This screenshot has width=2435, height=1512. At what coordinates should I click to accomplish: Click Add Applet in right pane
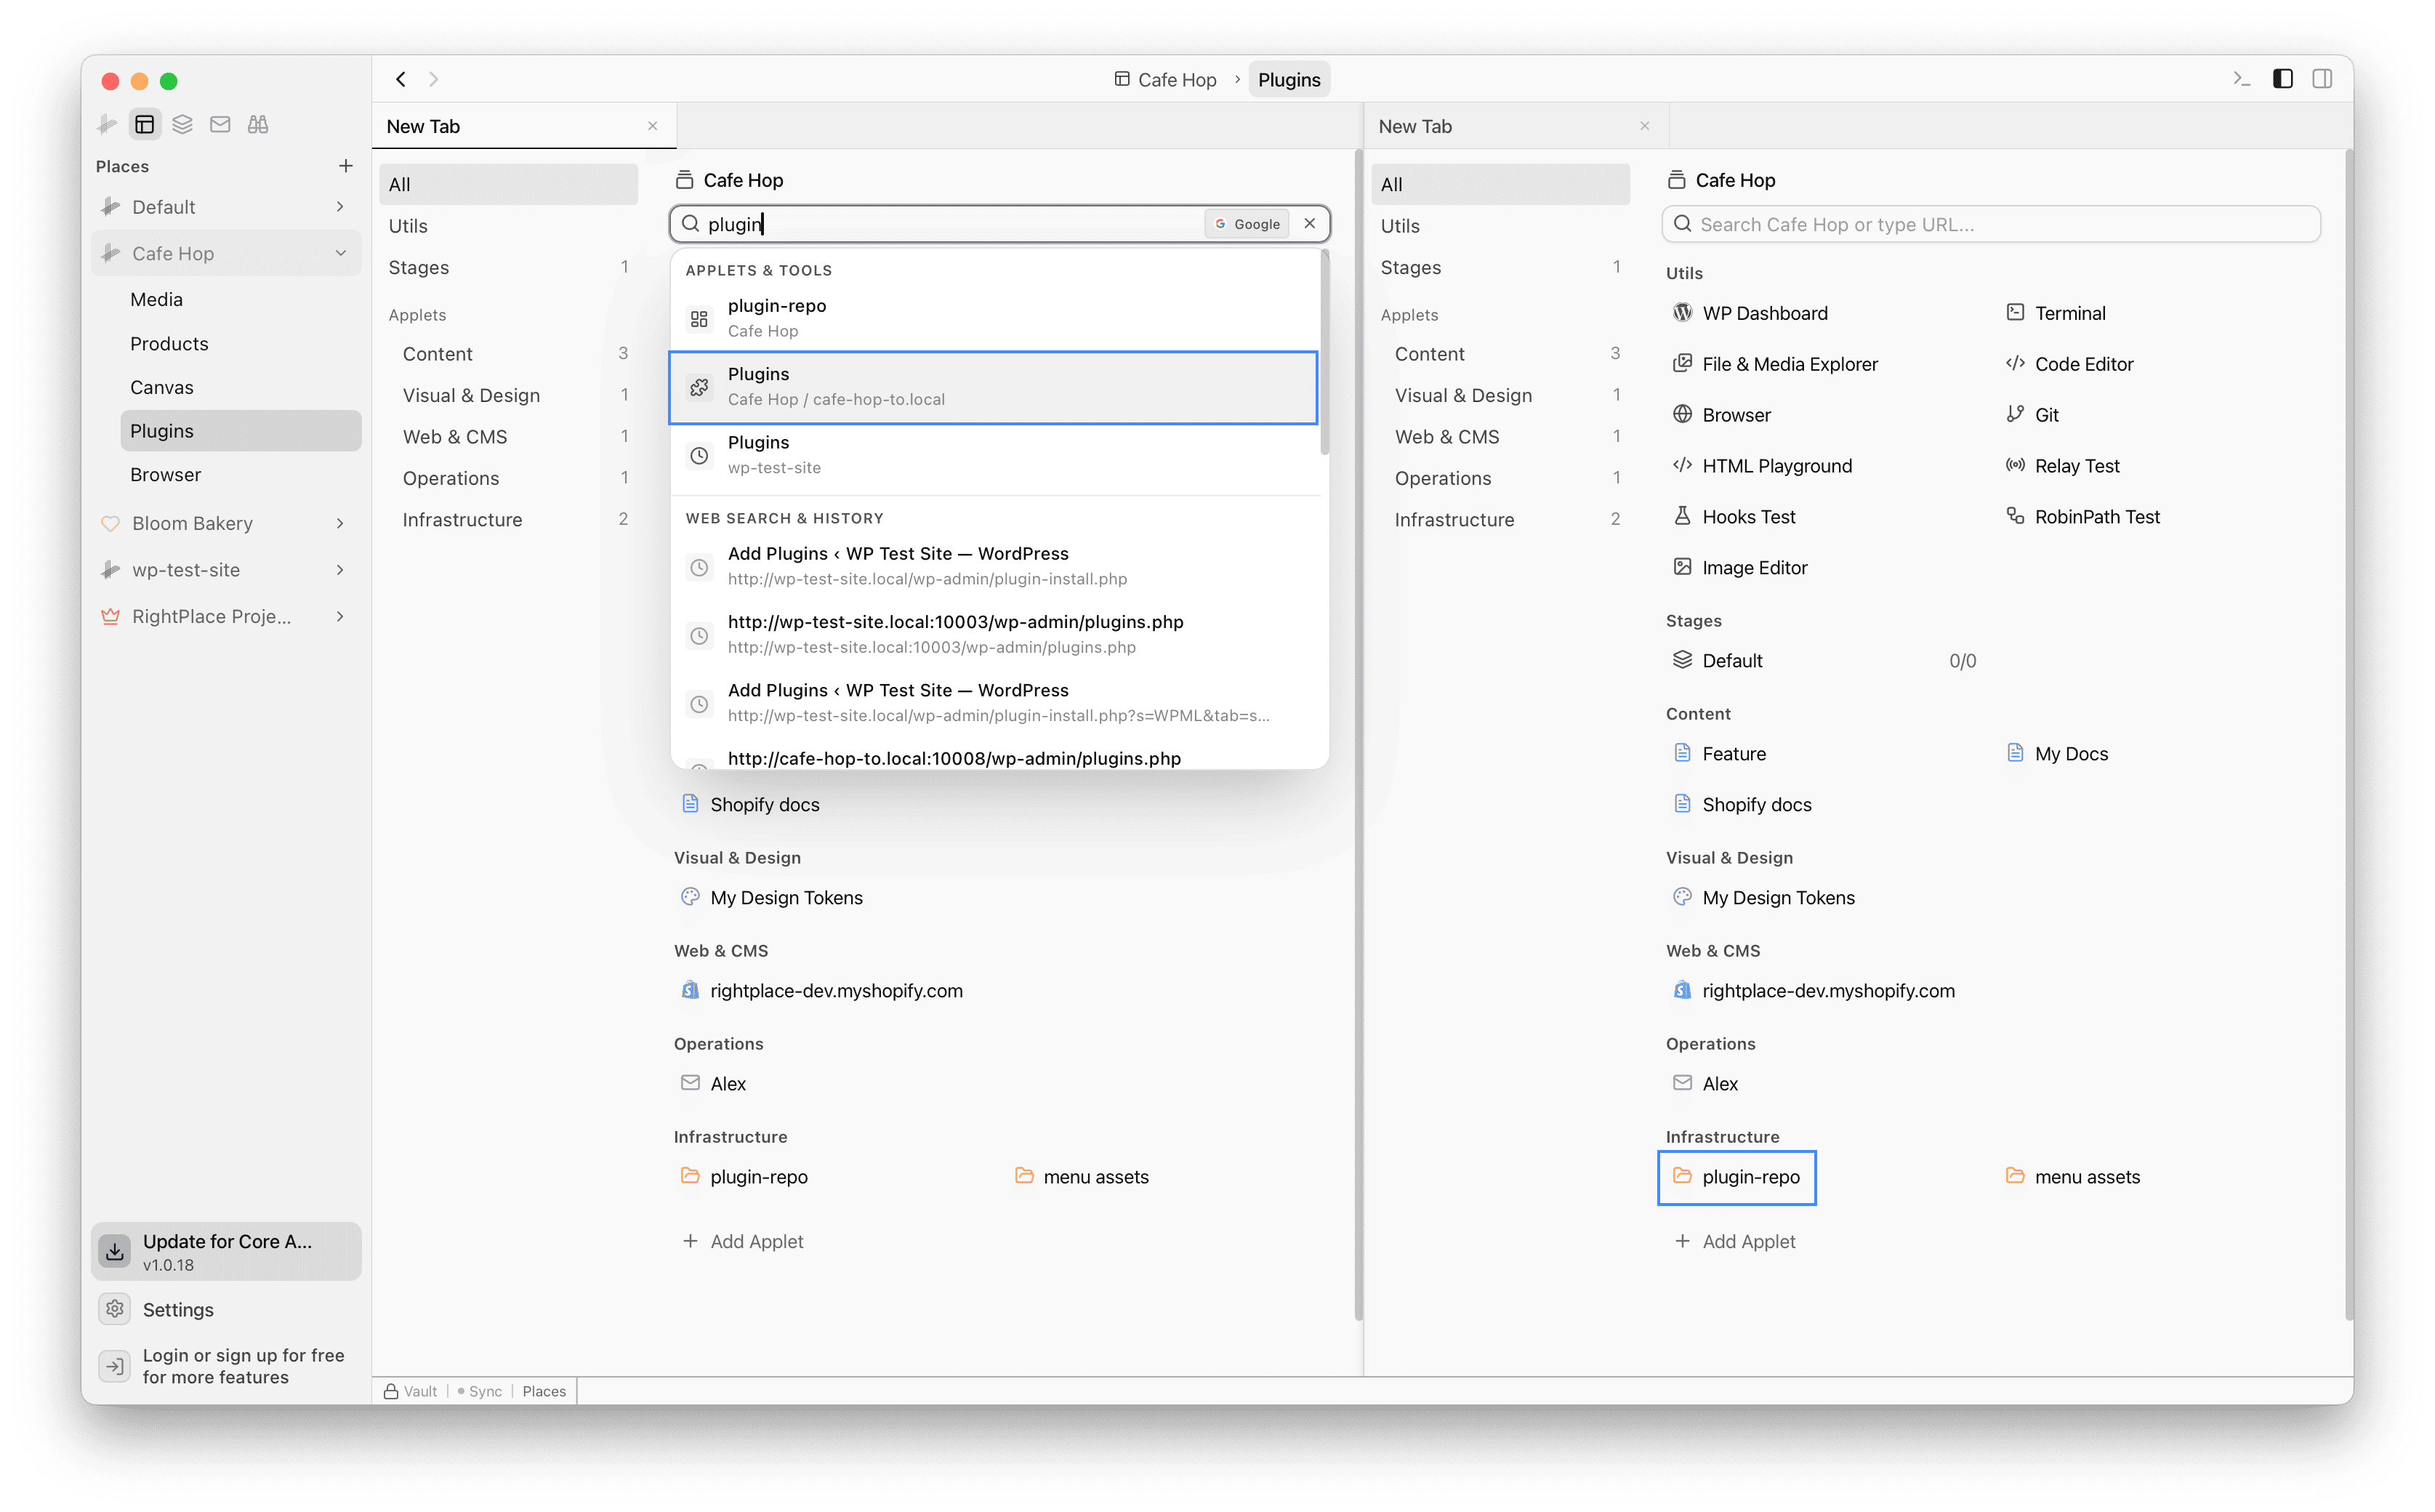(x=1735, y=1242)
